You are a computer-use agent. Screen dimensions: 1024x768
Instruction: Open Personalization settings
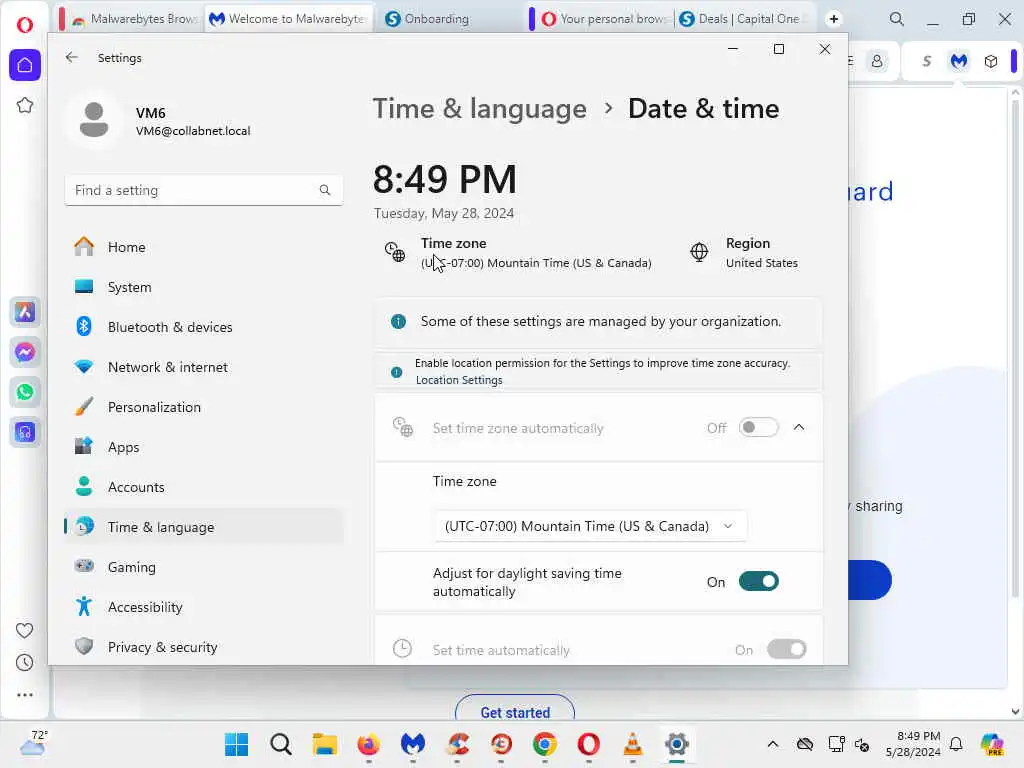click(x=204, y=407)
